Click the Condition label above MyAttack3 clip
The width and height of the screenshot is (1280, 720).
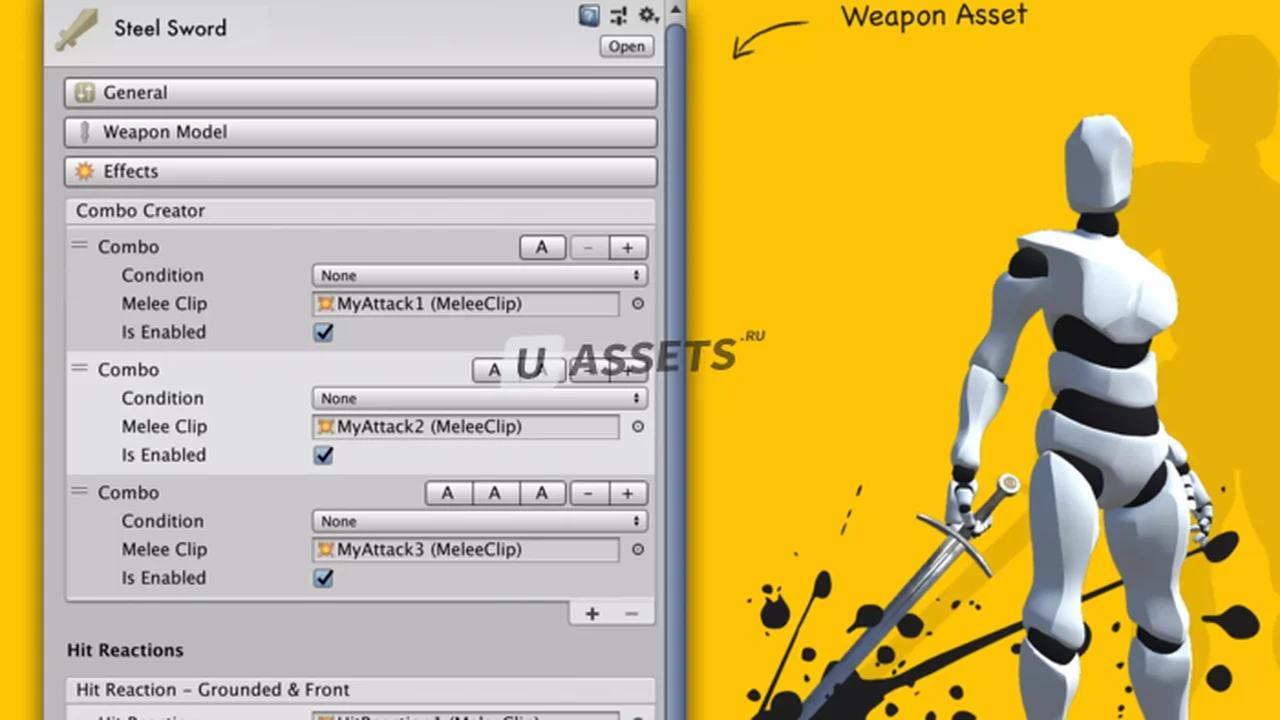tap(162, 521)
